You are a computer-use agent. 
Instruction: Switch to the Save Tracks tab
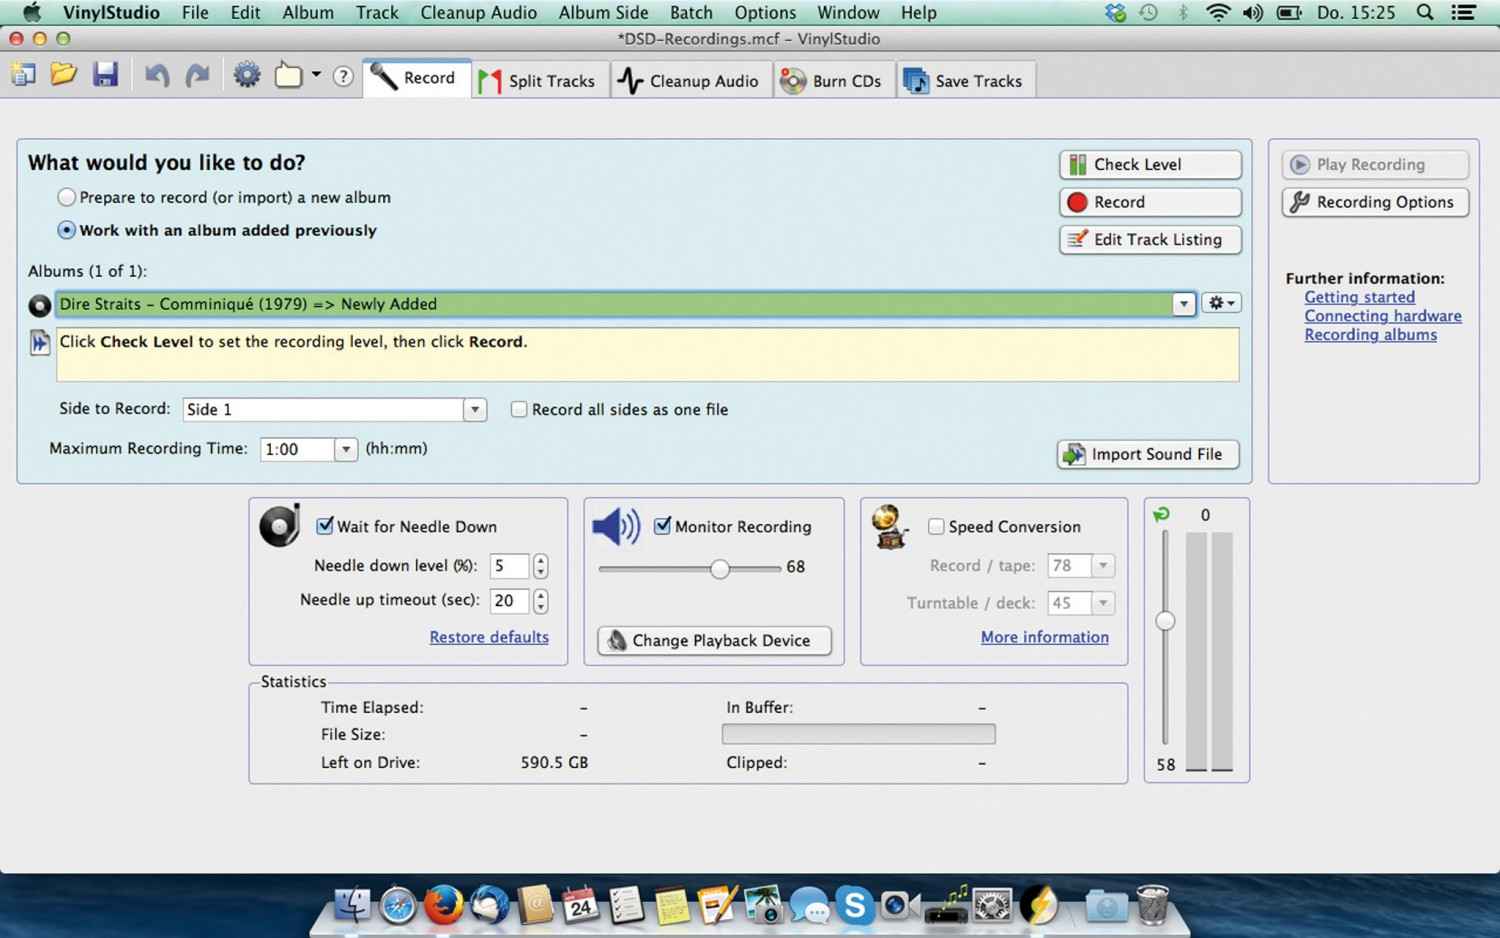965,80
